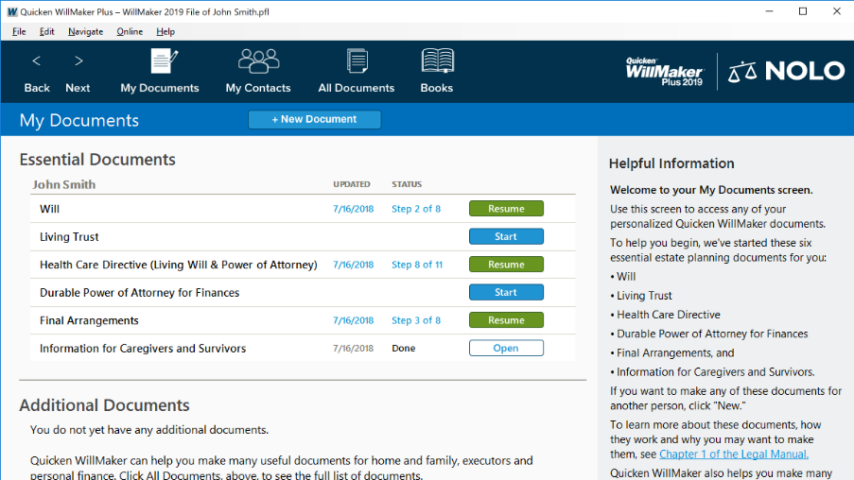Click the Step 3 of 8 status
The height and width of the screenshot is (480, 854).
point(416,320)
